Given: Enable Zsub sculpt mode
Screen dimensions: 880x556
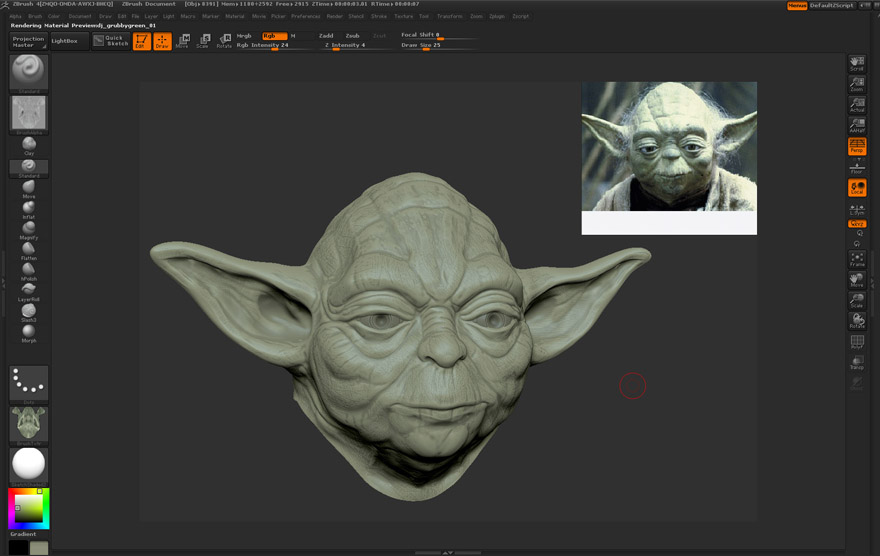Looking at the screenshot, I should [x=352, y=36].
